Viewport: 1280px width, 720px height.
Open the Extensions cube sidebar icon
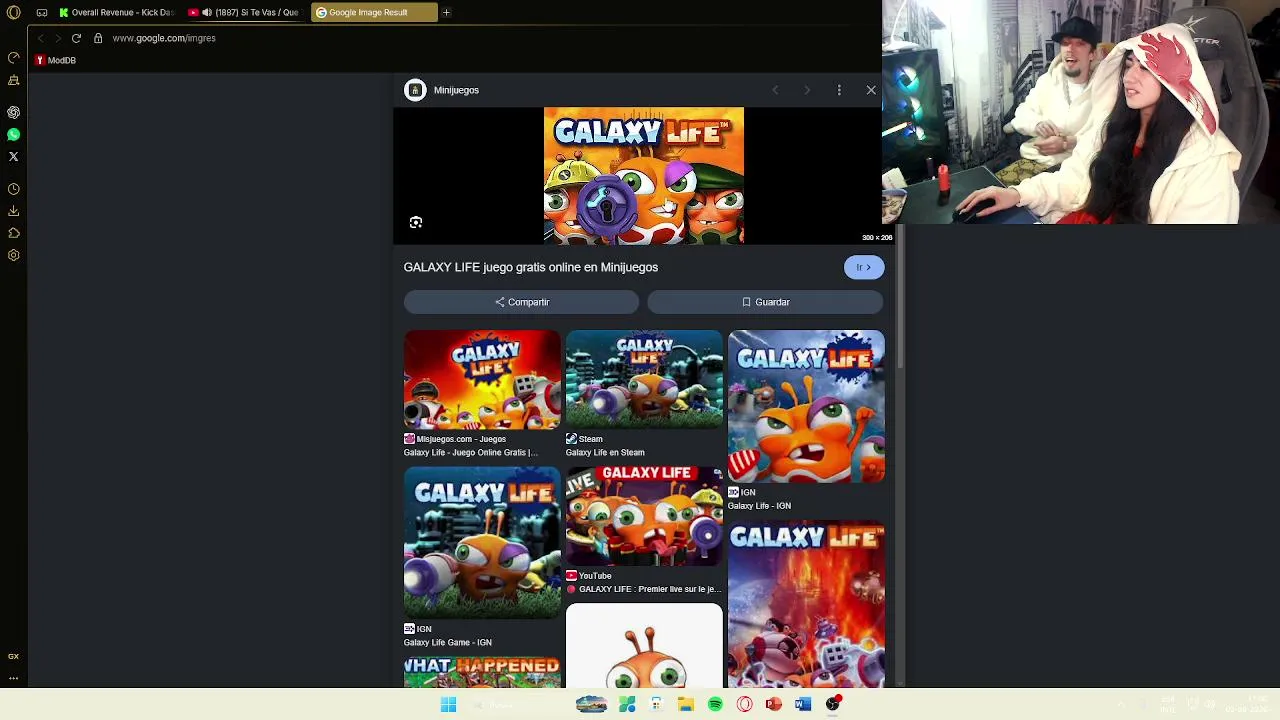[14, 233]
